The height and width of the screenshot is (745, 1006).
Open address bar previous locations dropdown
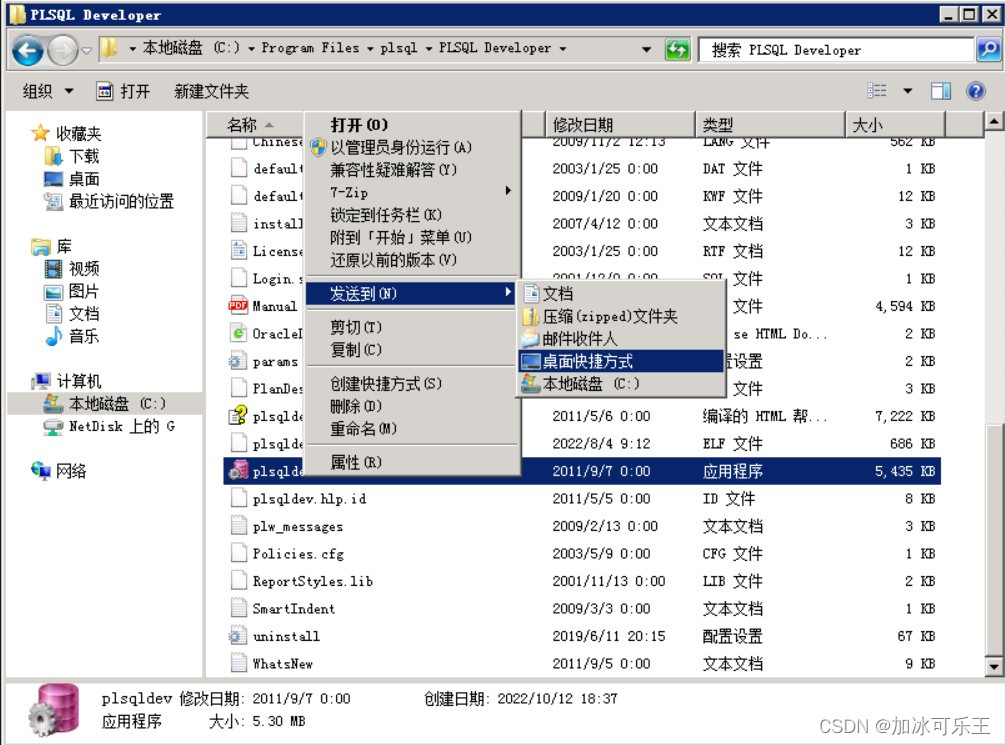click(x=646, y=49)
